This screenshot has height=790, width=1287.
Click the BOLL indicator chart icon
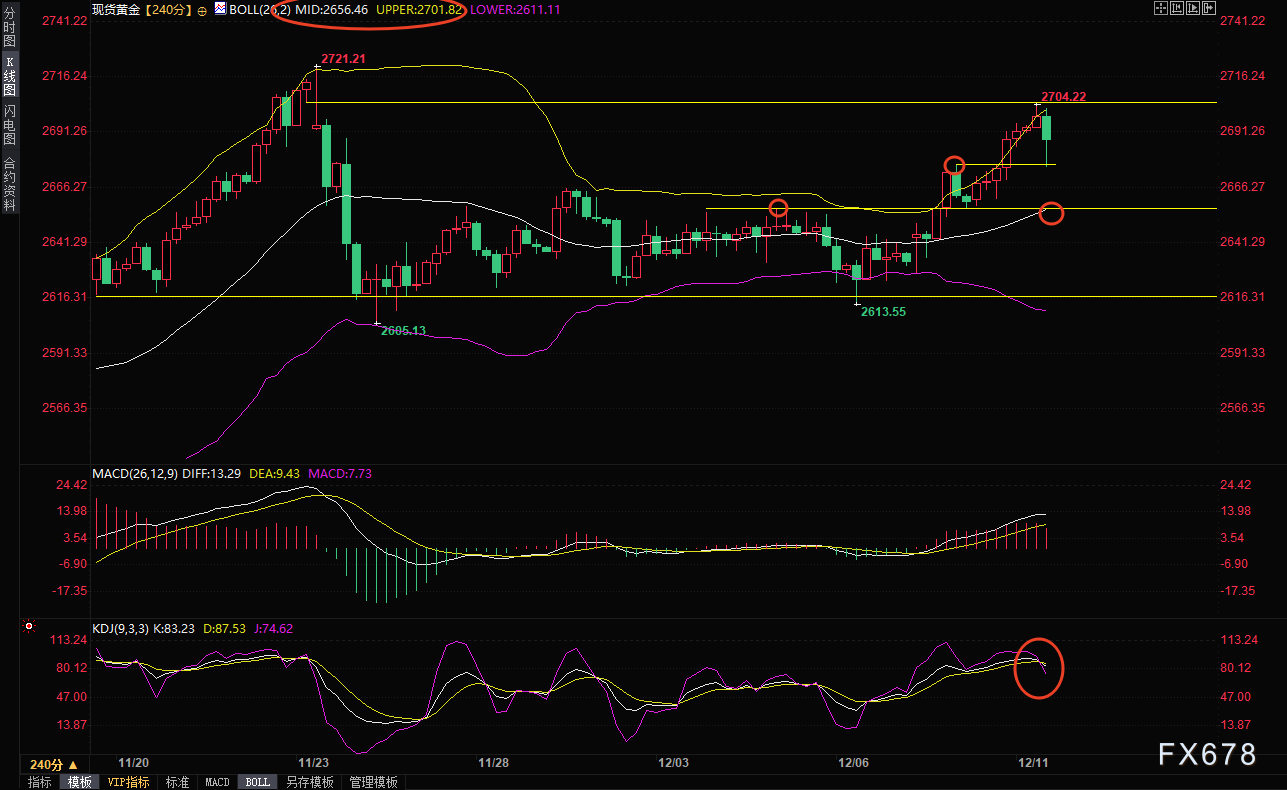220,9
